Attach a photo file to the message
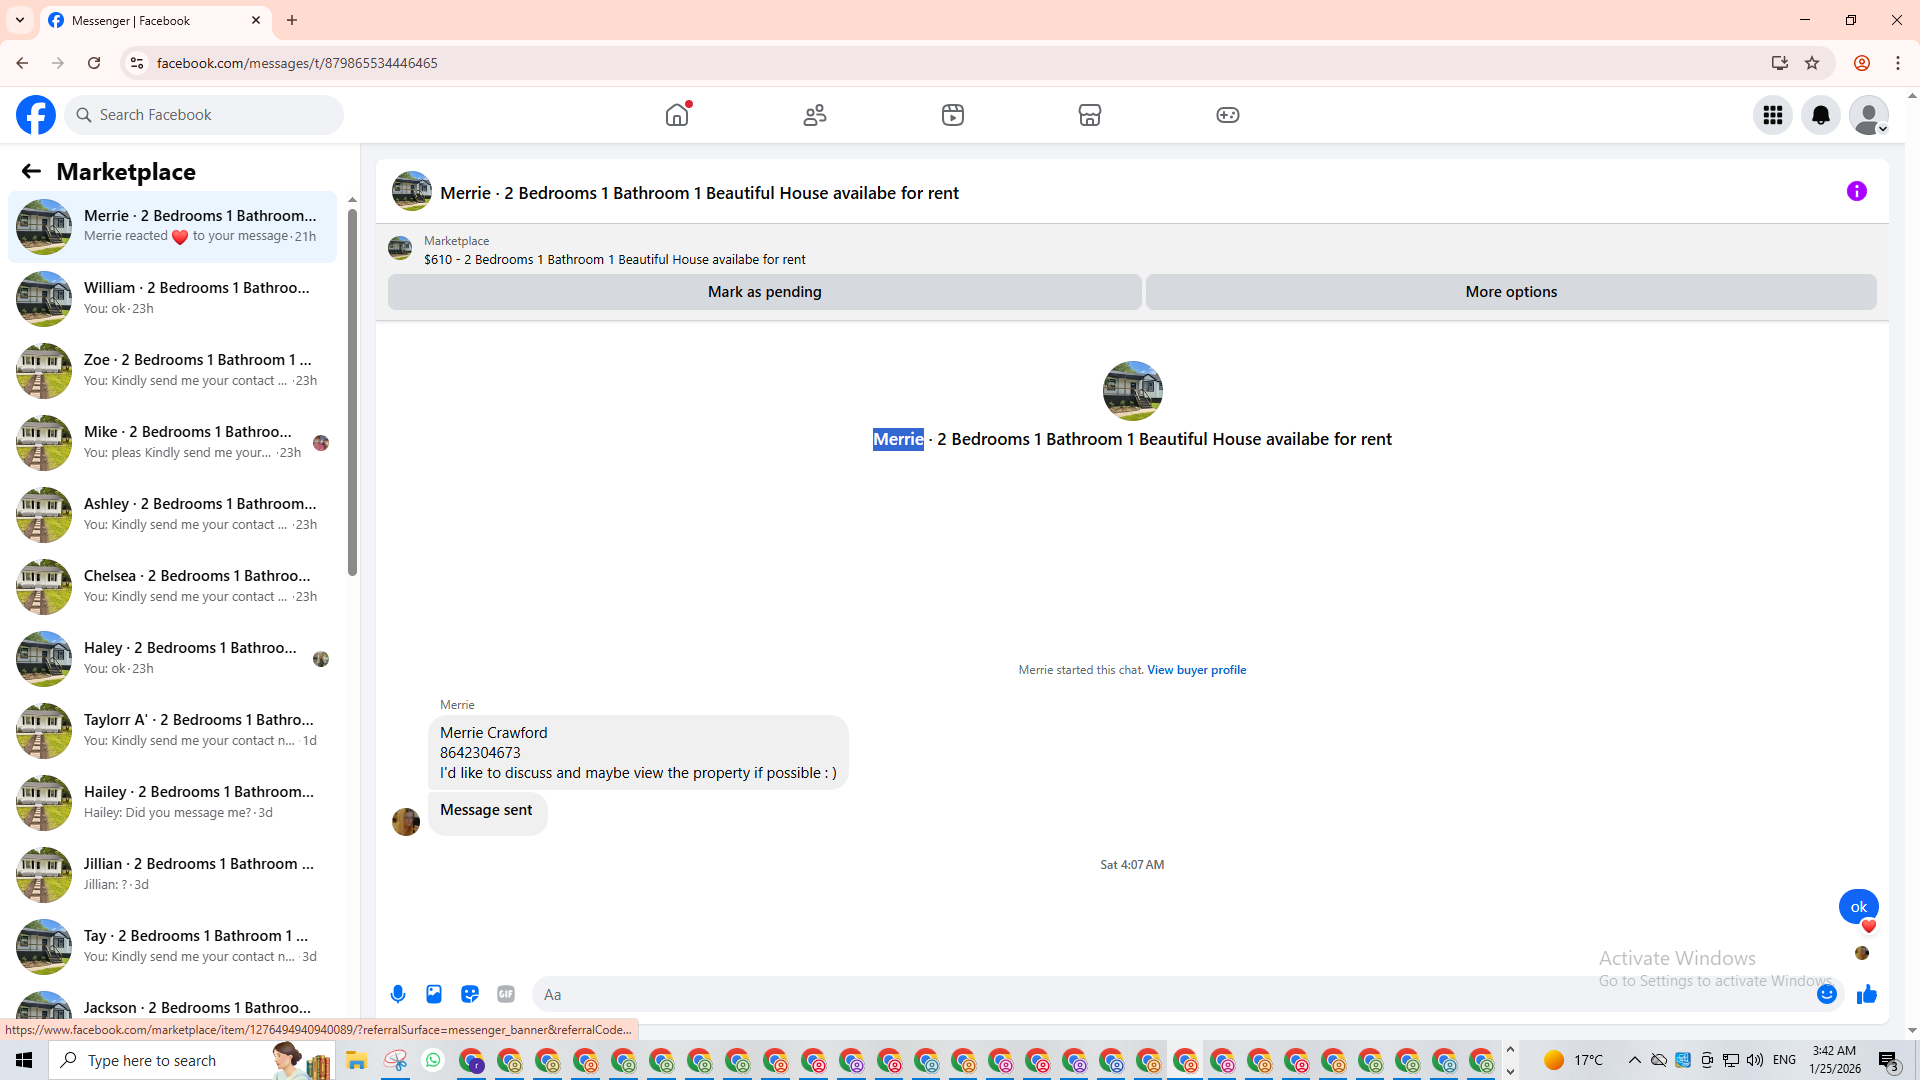The height and width of the screenshot is (1080, 1920). tap(434, 994)
